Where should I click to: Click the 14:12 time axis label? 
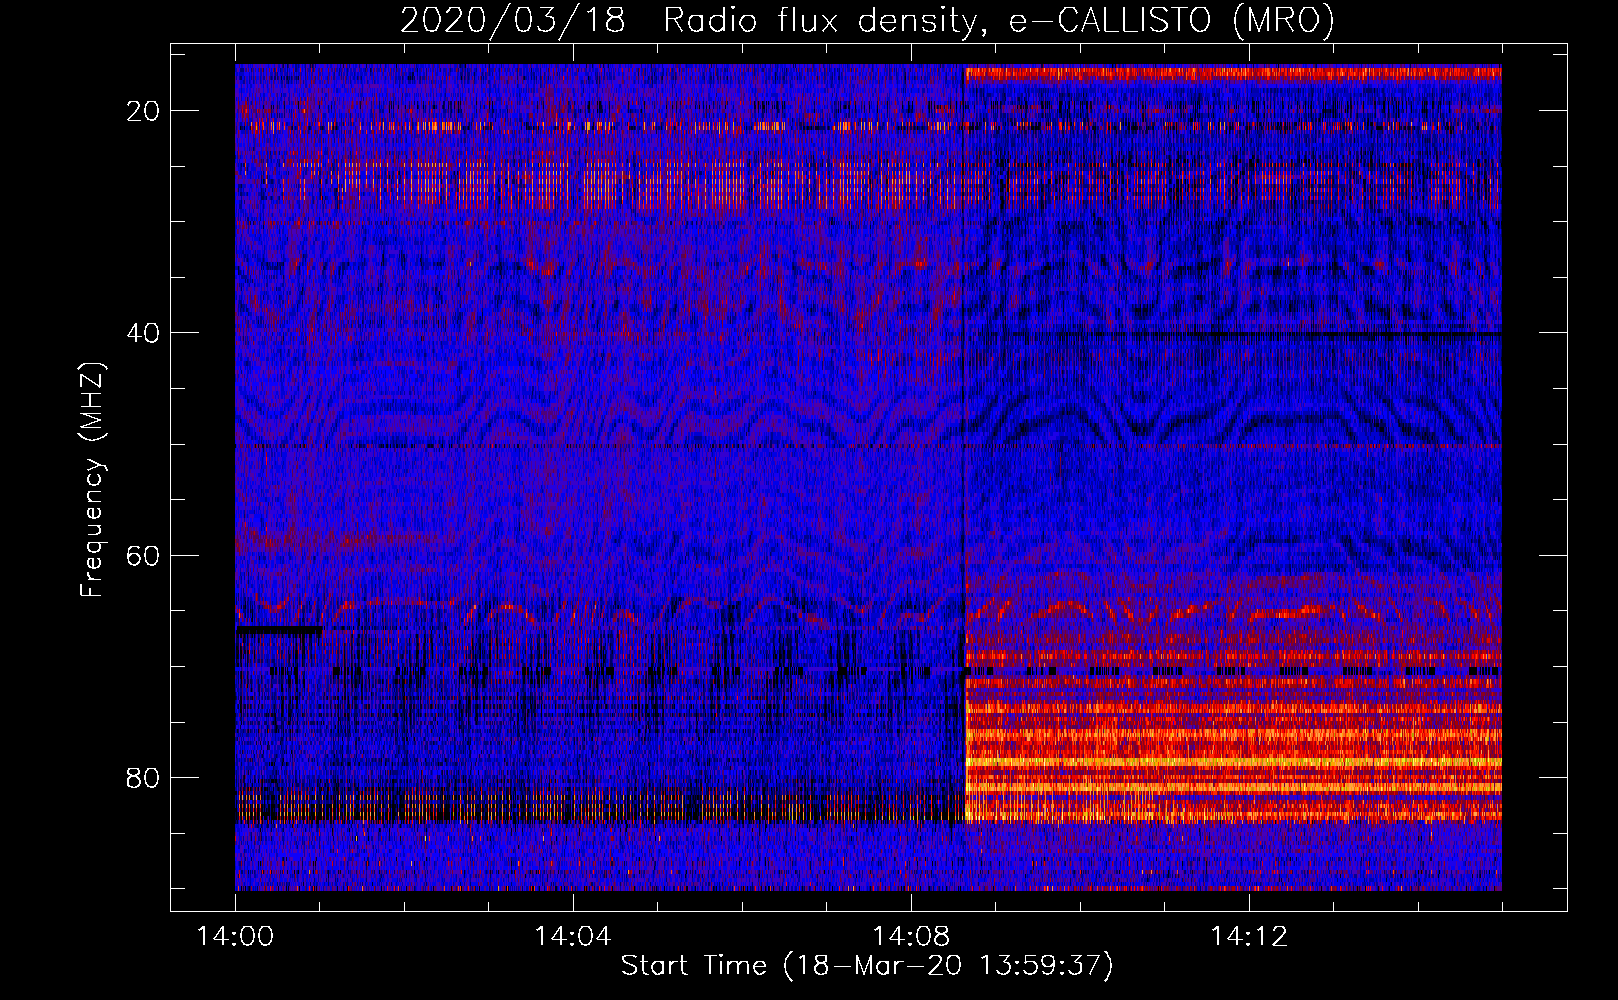1249,937
